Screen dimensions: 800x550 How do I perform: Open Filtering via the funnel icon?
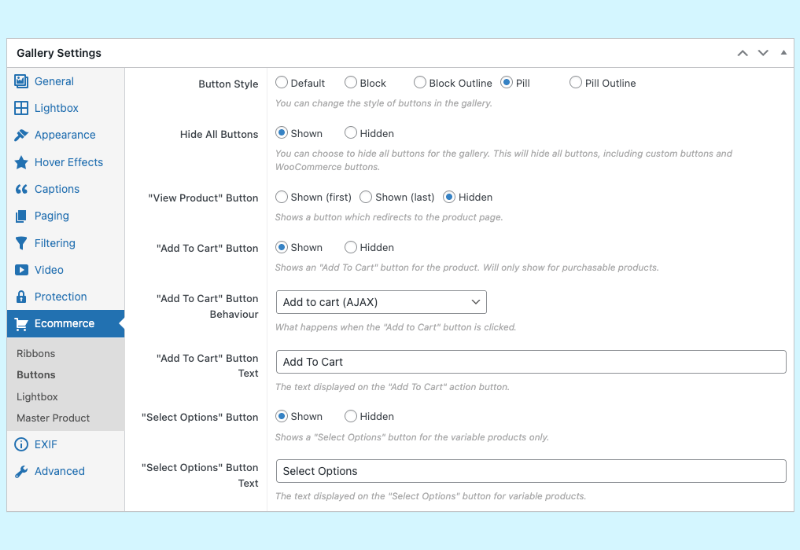22,243
